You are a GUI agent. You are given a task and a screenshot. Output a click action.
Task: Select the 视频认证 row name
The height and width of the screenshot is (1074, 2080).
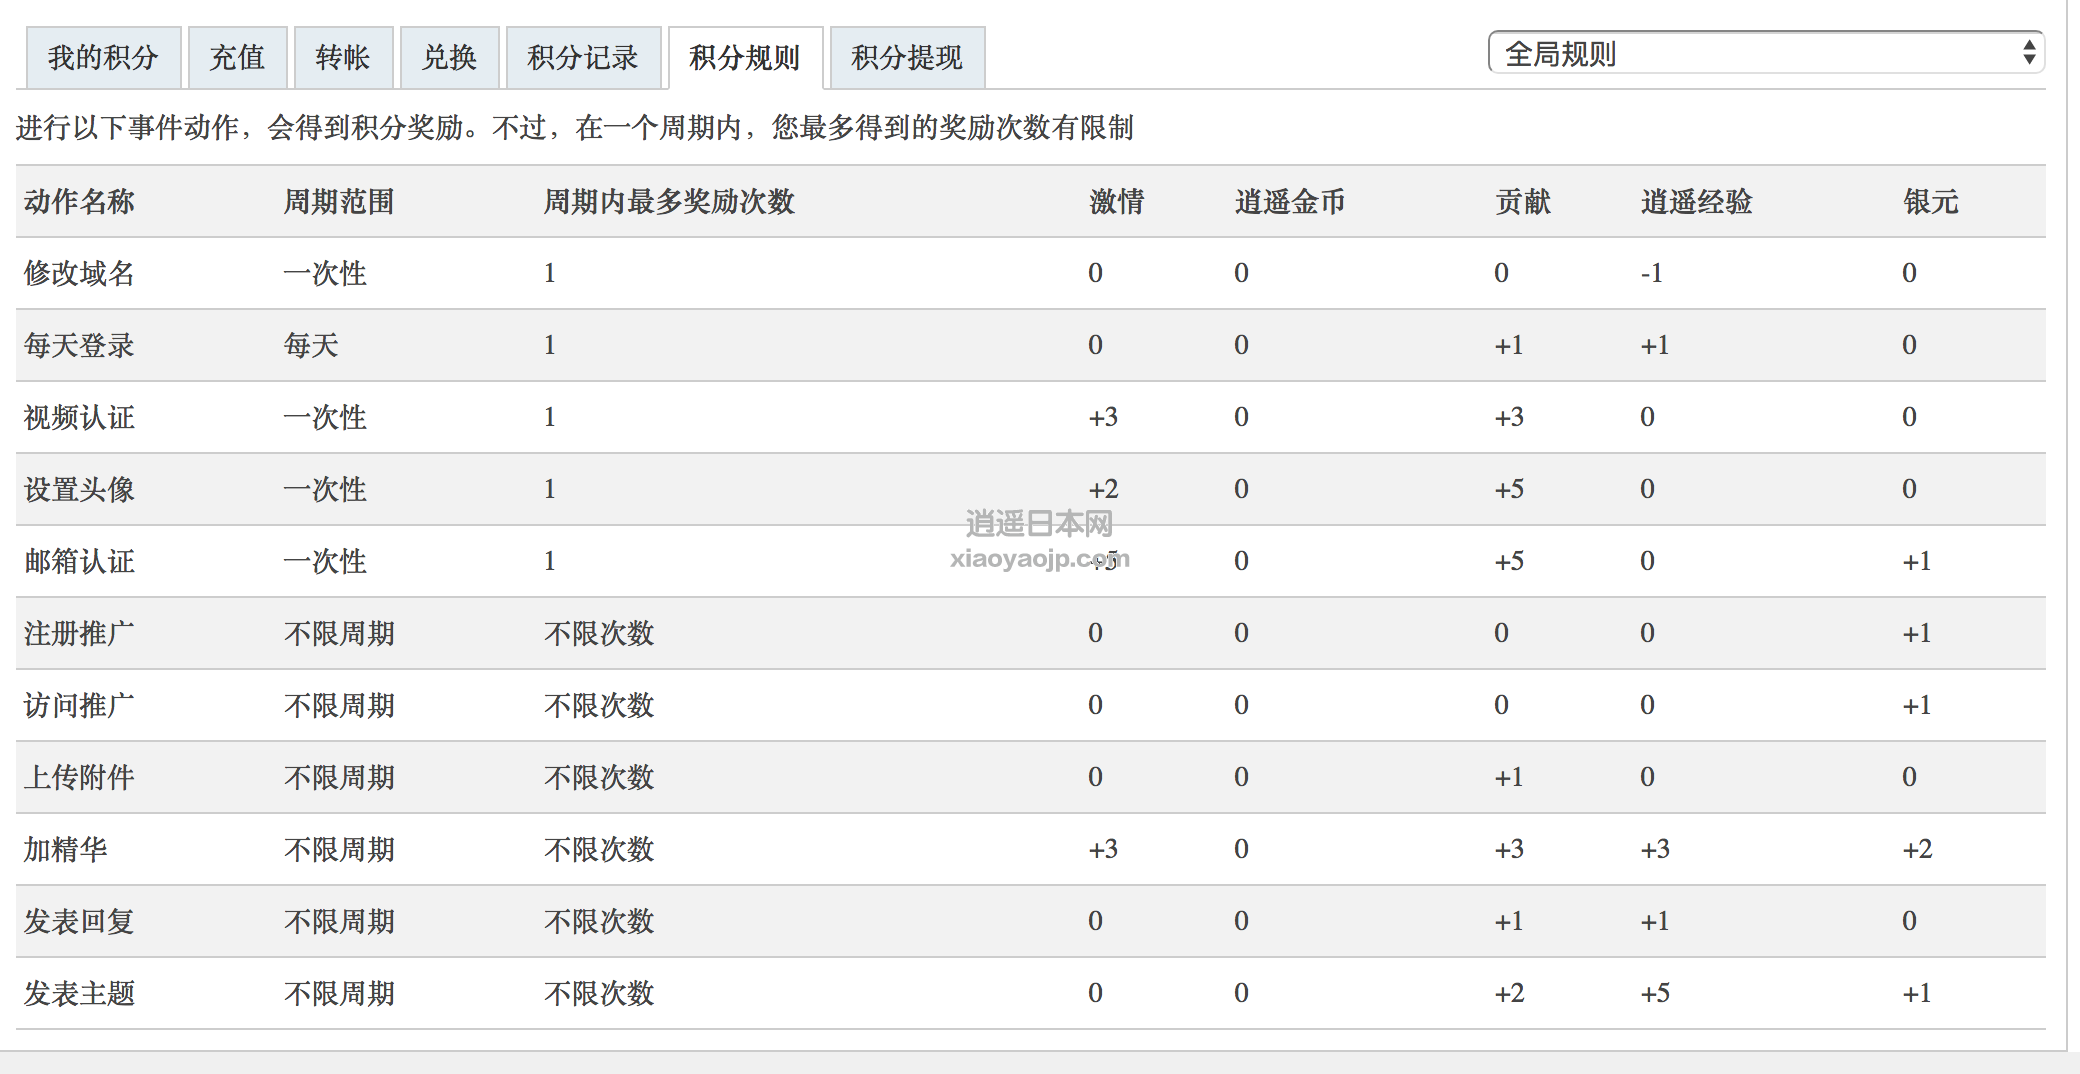pos(79,417)
